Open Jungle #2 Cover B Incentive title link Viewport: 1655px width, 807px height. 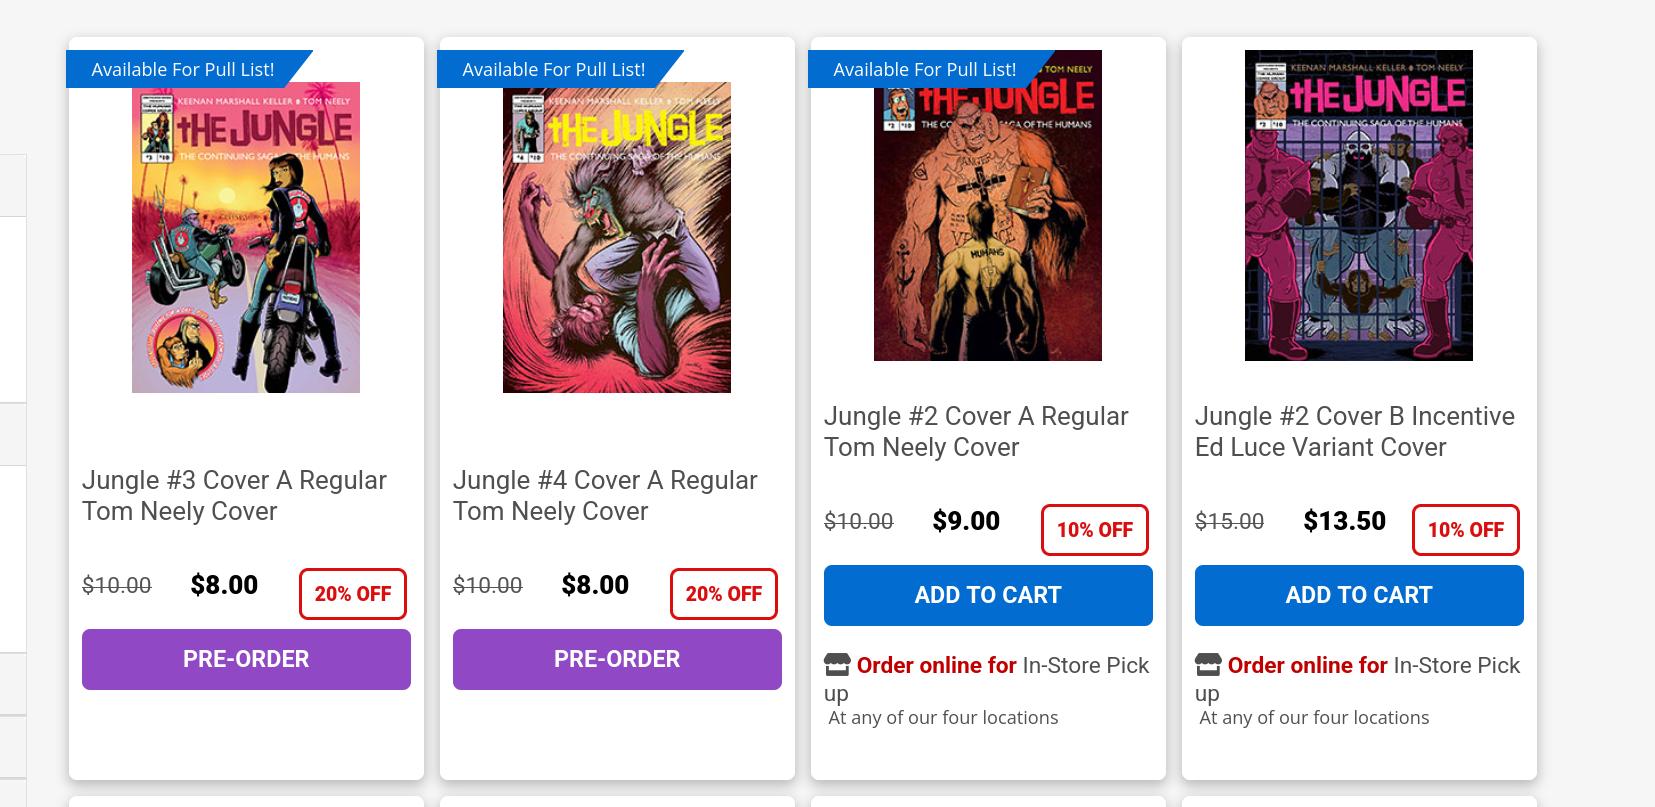click(1354, 431)
